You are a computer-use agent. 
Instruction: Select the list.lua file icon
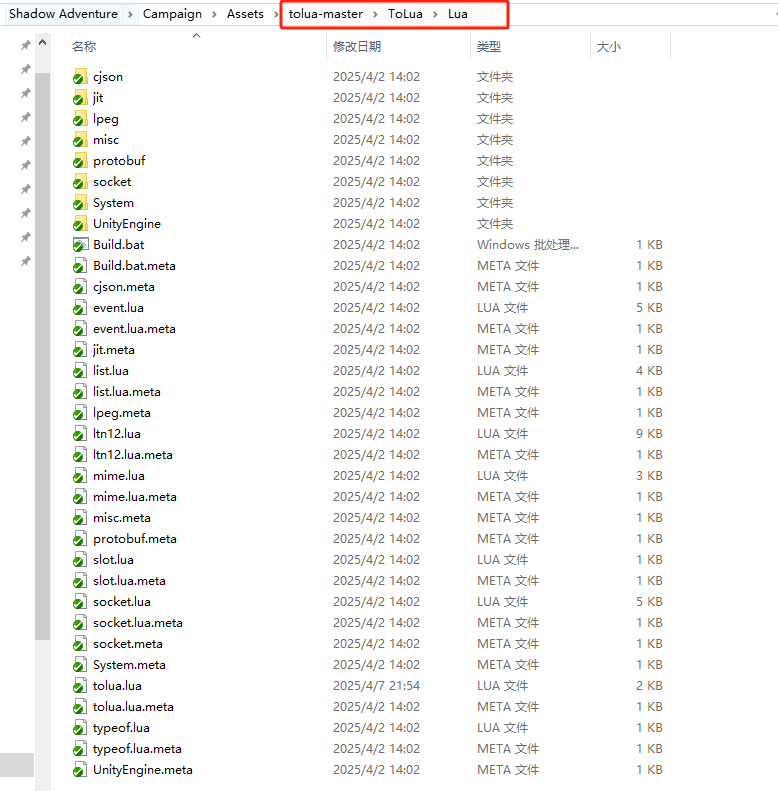tap(80, 371)
